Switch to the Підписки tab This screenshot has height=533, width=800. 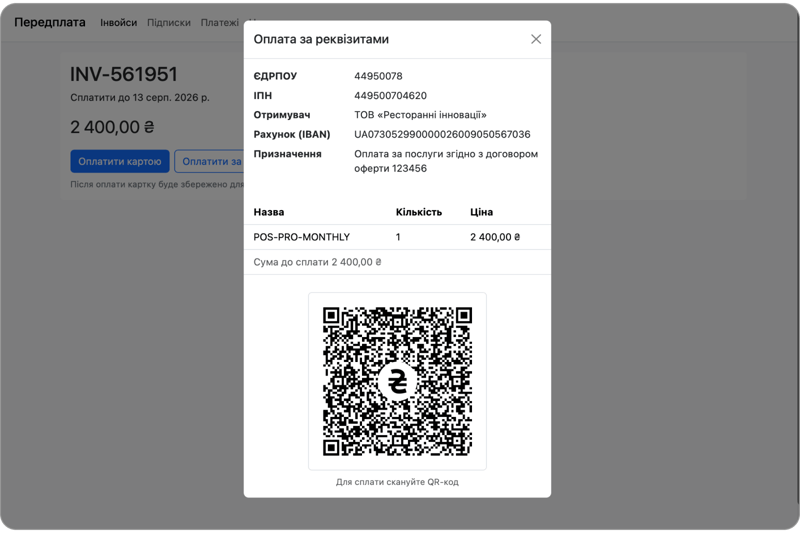point(169,22)
